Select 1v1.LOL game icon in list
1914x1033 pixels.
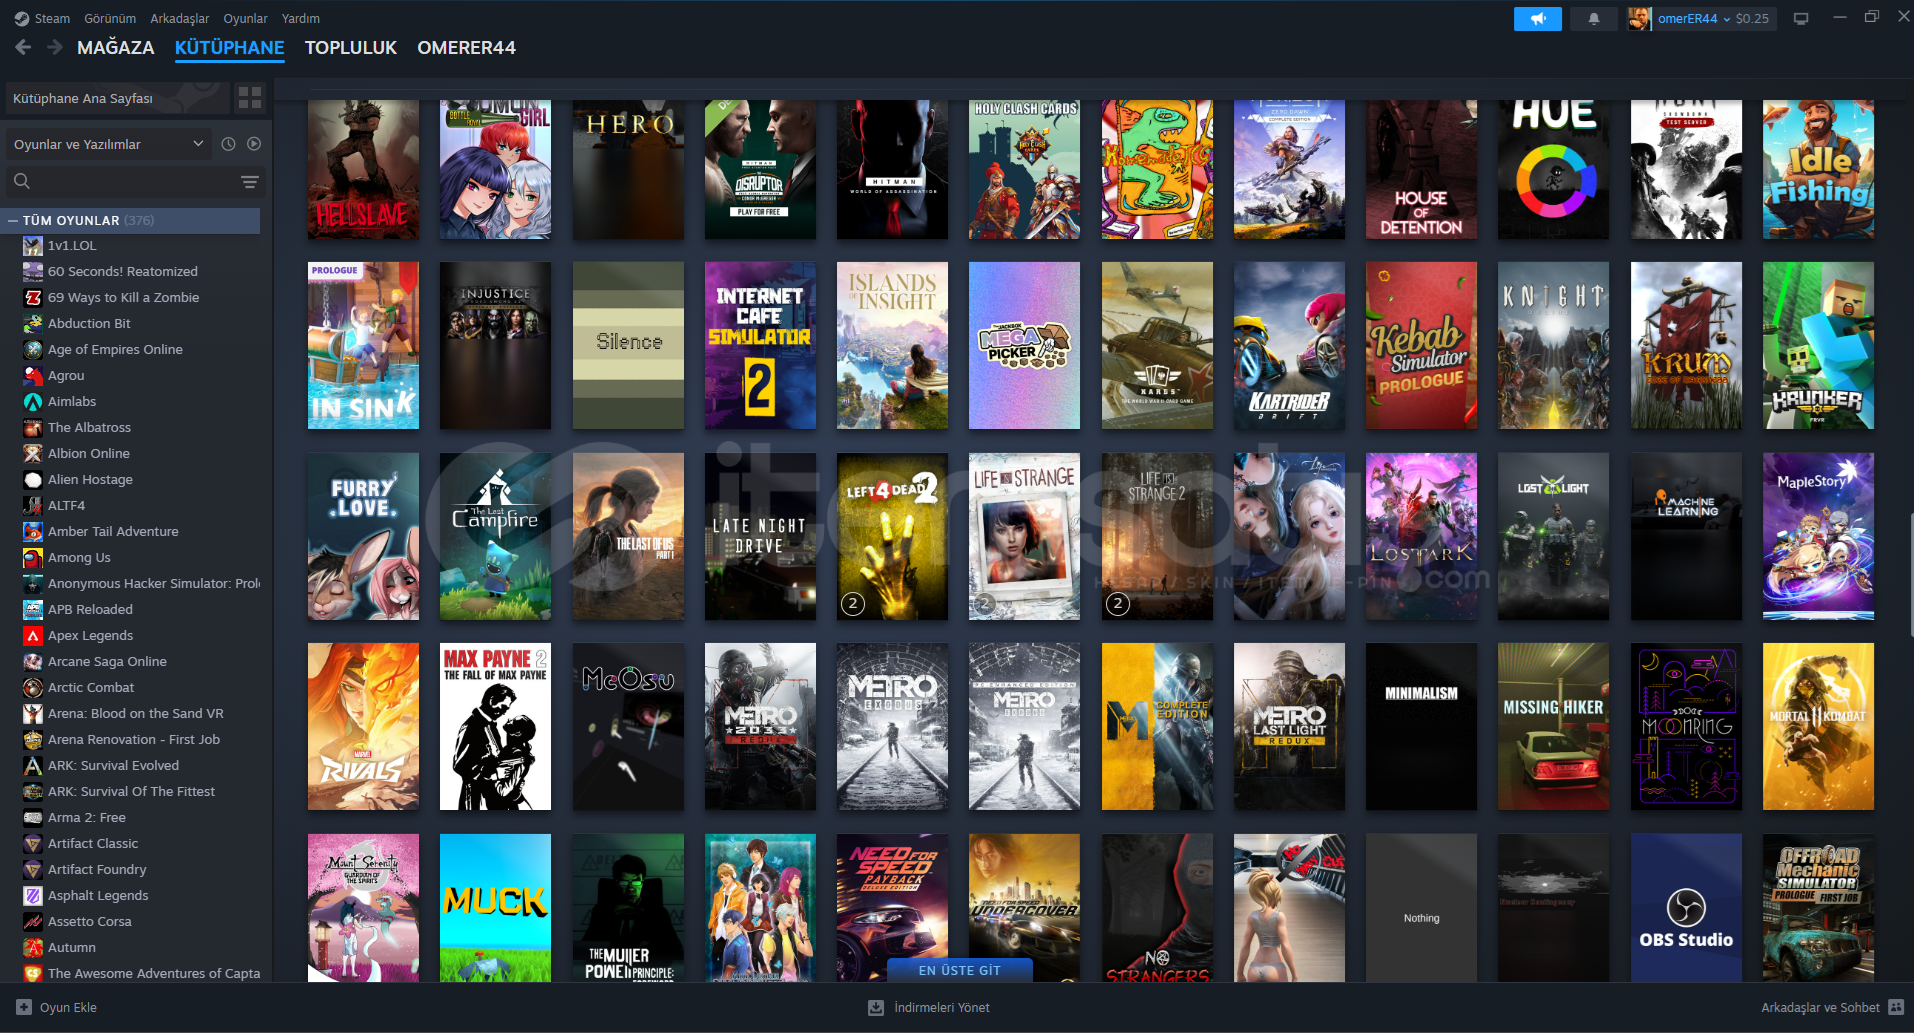coord(33,245)
